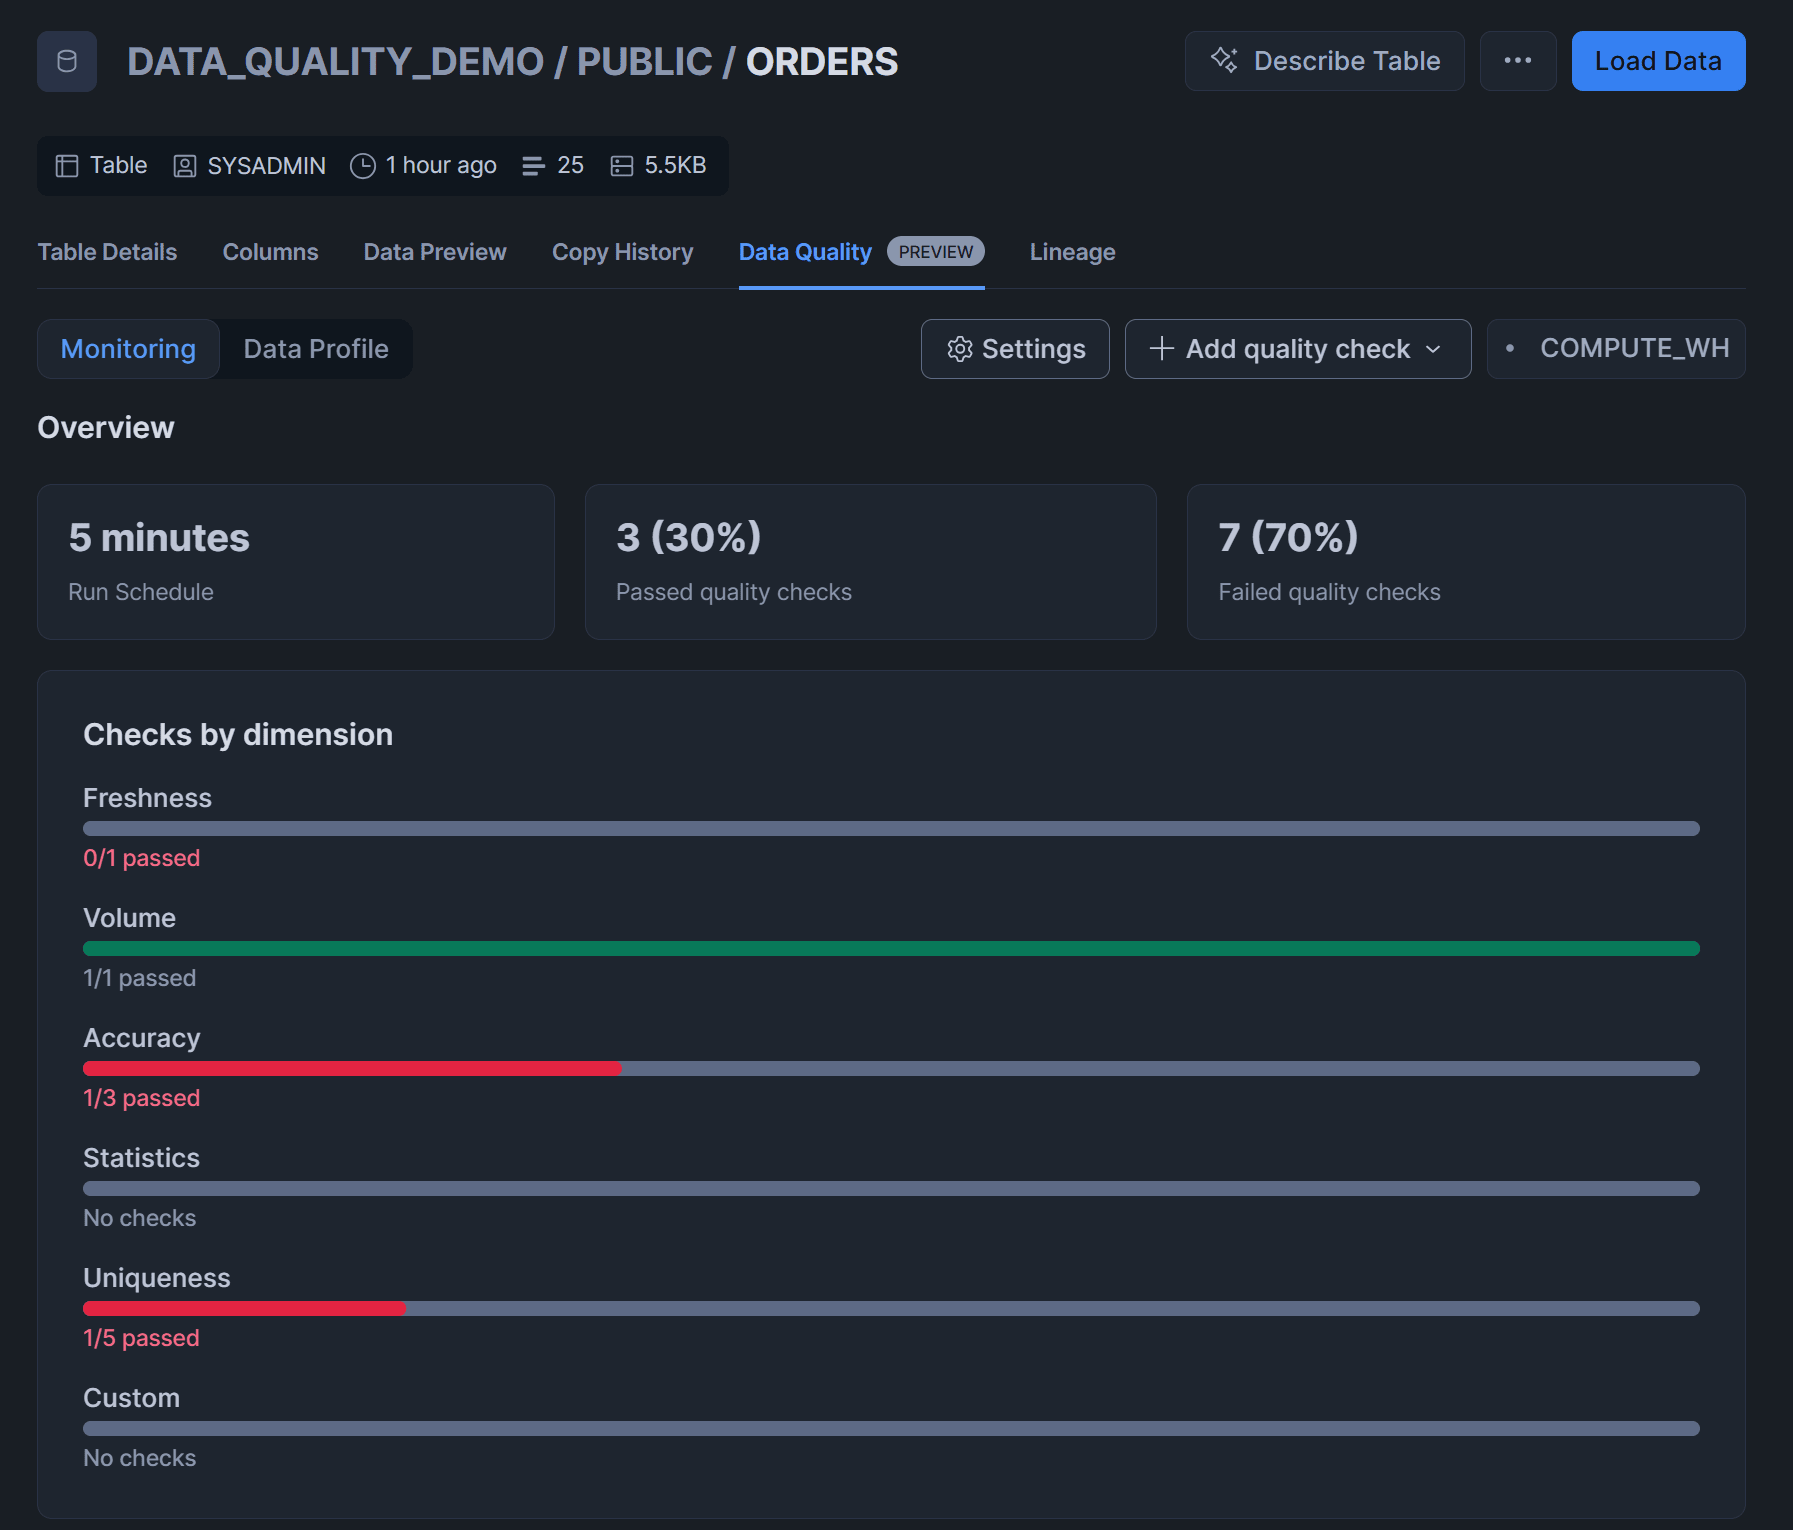Viewport: 1793px width, 1530px height.
Task: Open the Columns tab
Action: tap(270, 252)
